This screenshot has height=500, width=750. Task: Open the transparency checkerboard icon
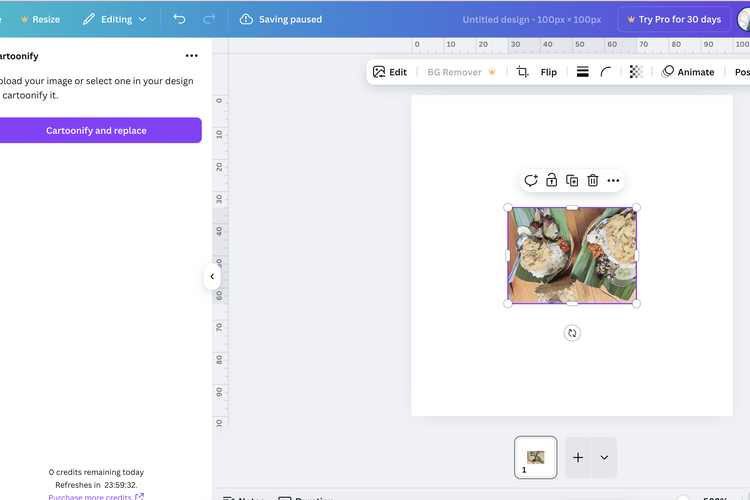[x=636, y=72]
